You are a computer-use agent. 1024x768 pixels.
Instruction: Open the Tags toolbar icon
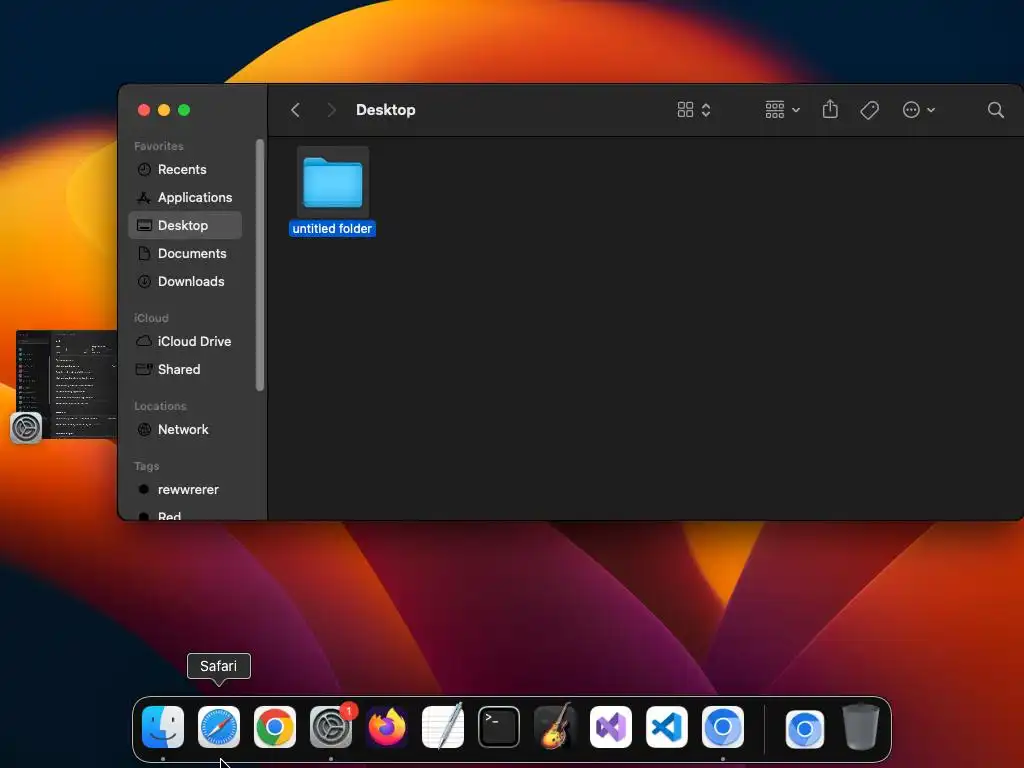coord(869,110)
